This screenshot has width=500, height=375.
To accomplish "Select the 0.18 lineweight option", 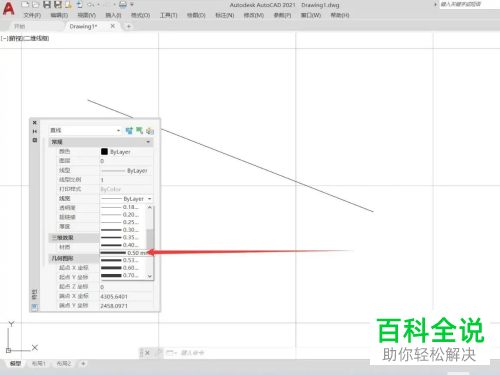I will coord(123,207).
